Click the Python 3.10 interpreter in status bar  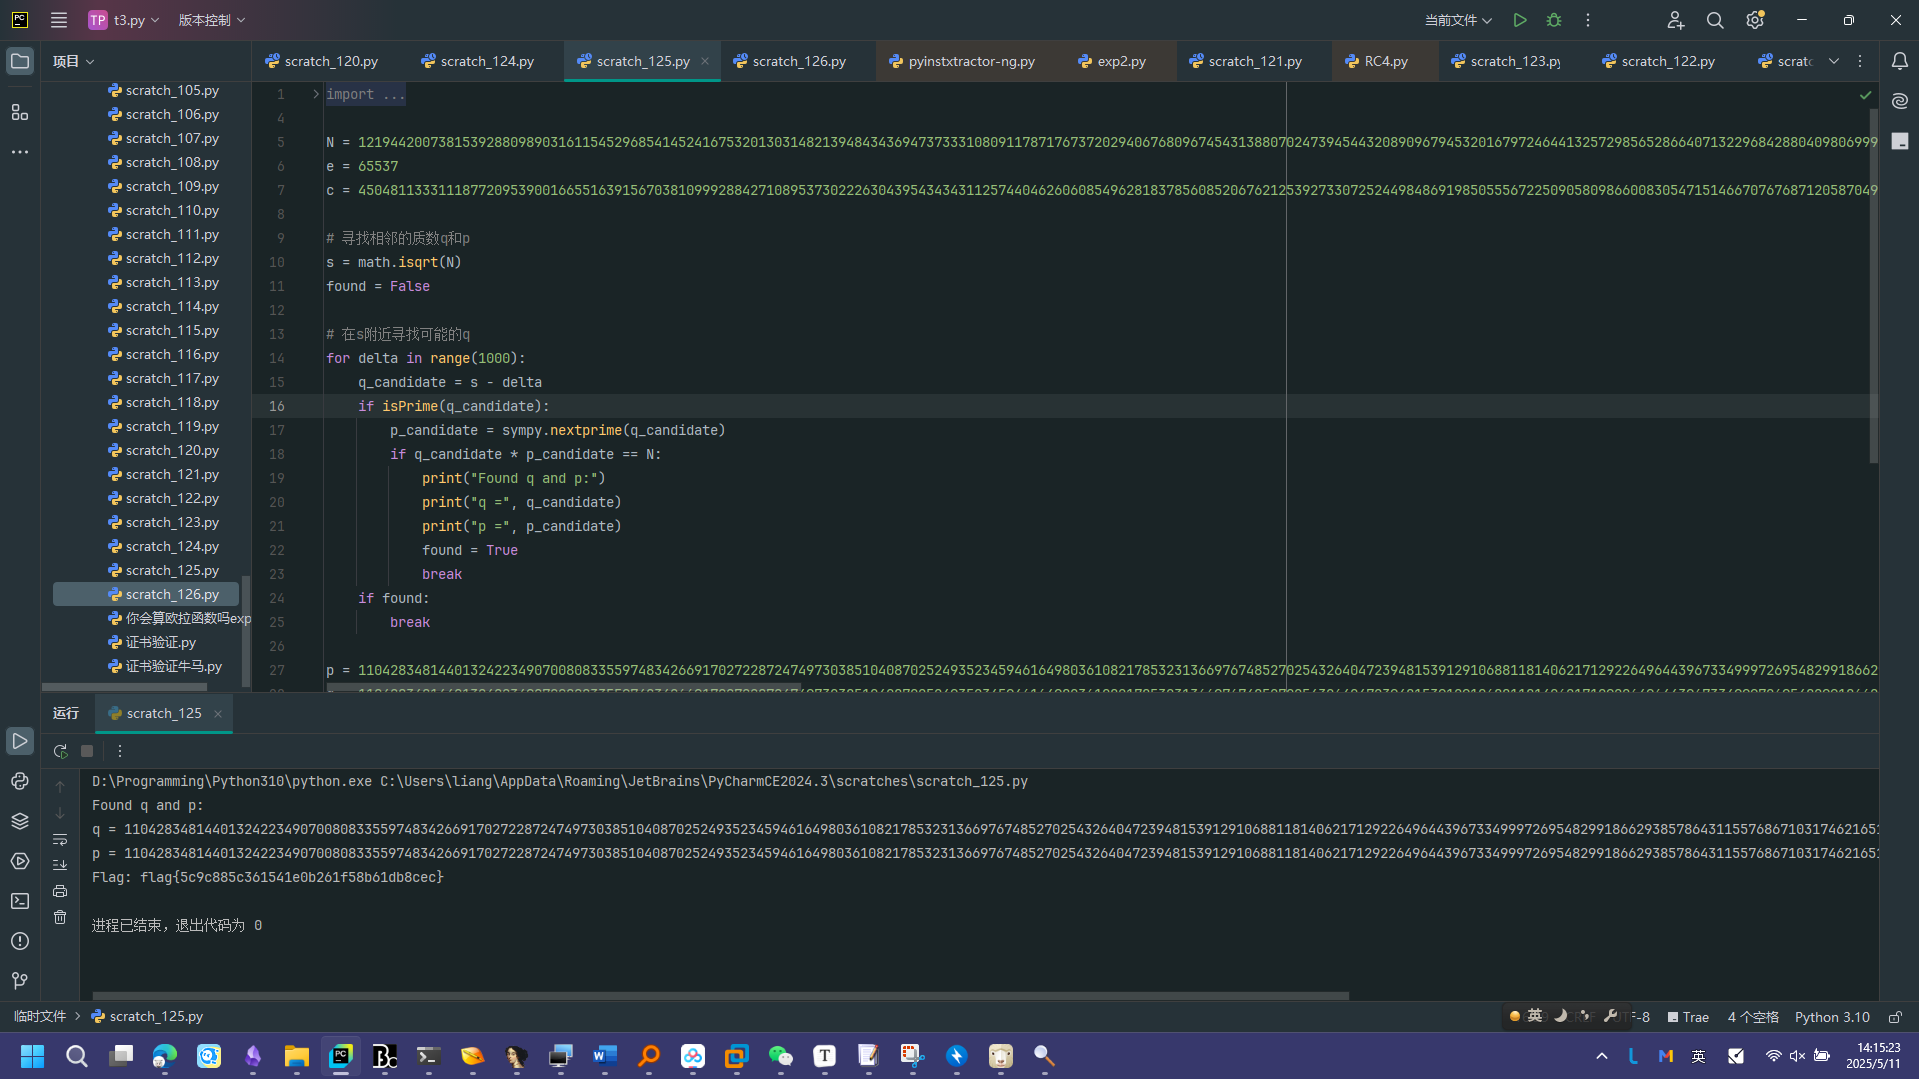(1831, 1017)
